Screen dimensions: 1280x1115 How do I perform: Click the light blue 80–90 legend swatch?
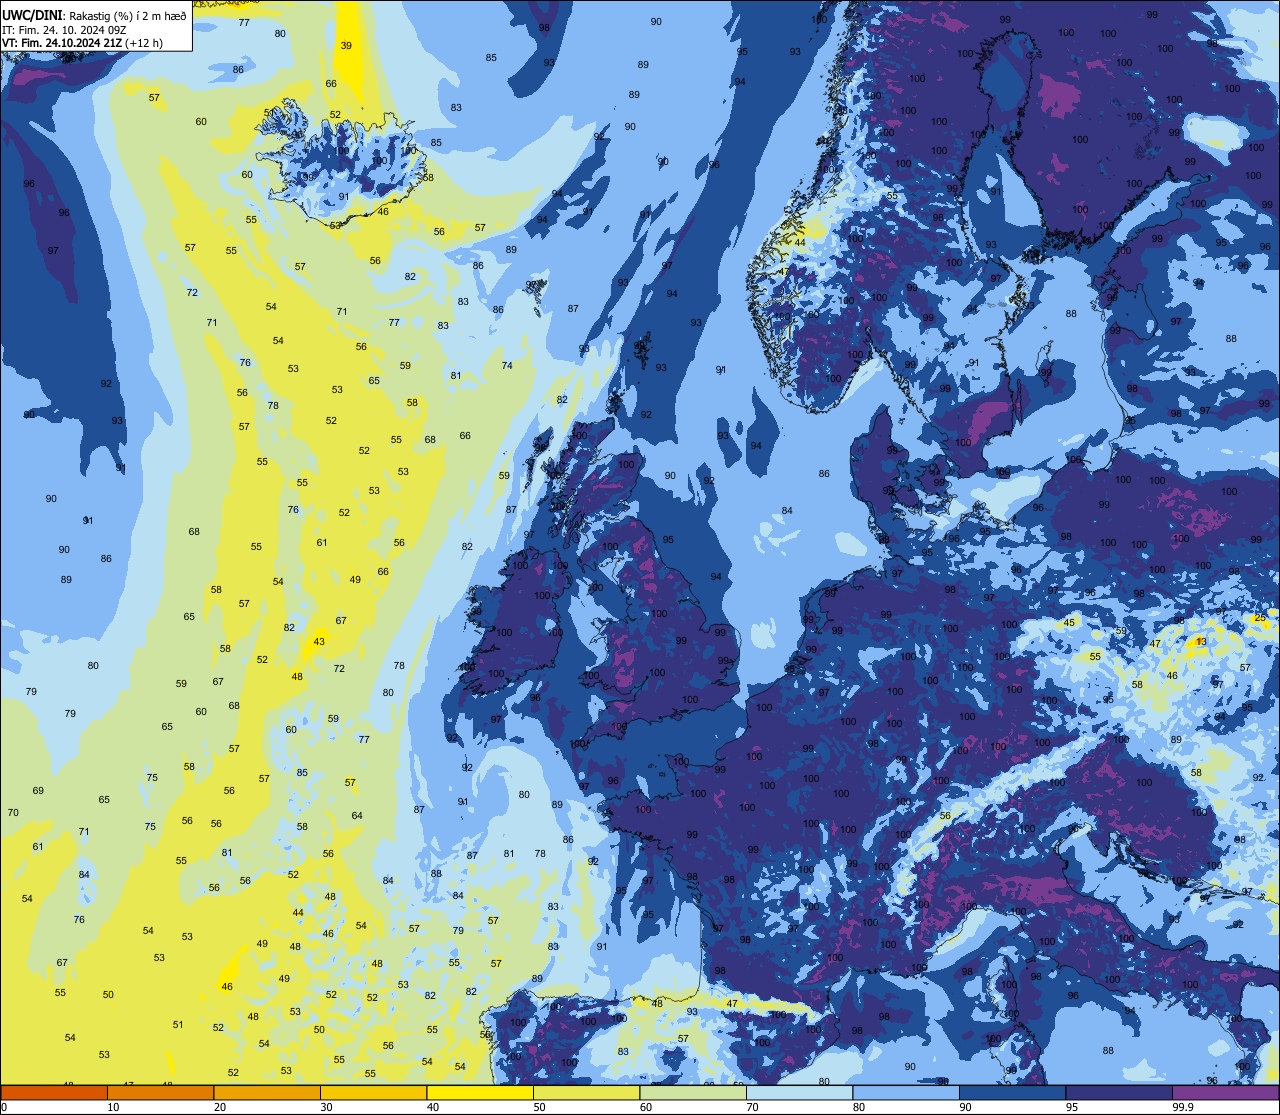[x=906, y=1092]
